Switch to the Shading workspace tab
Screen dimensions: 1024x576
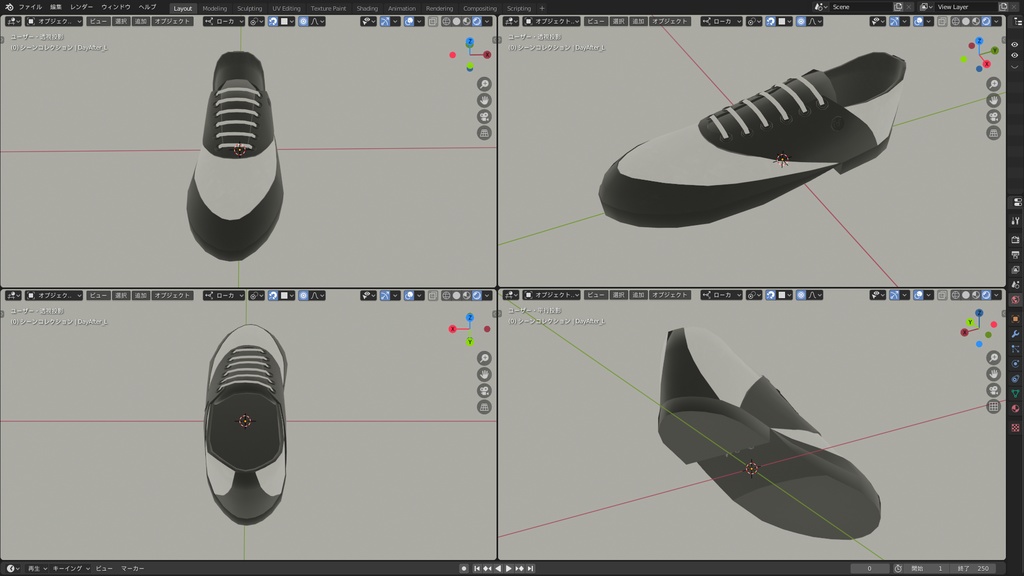[367, 8]
